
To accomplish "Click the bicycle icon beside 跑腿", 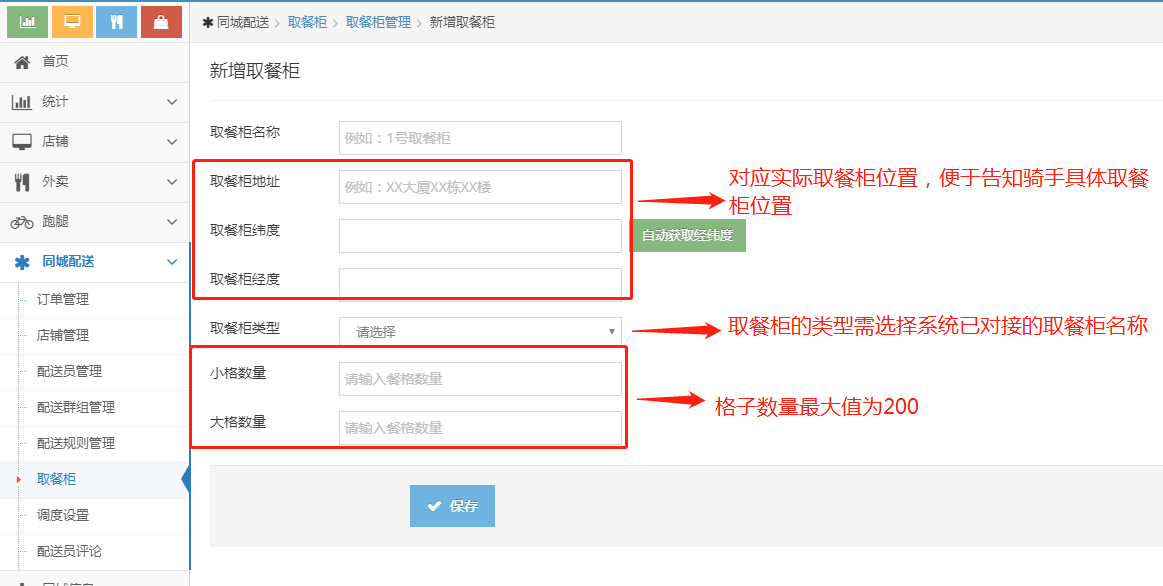I will 22,222.
